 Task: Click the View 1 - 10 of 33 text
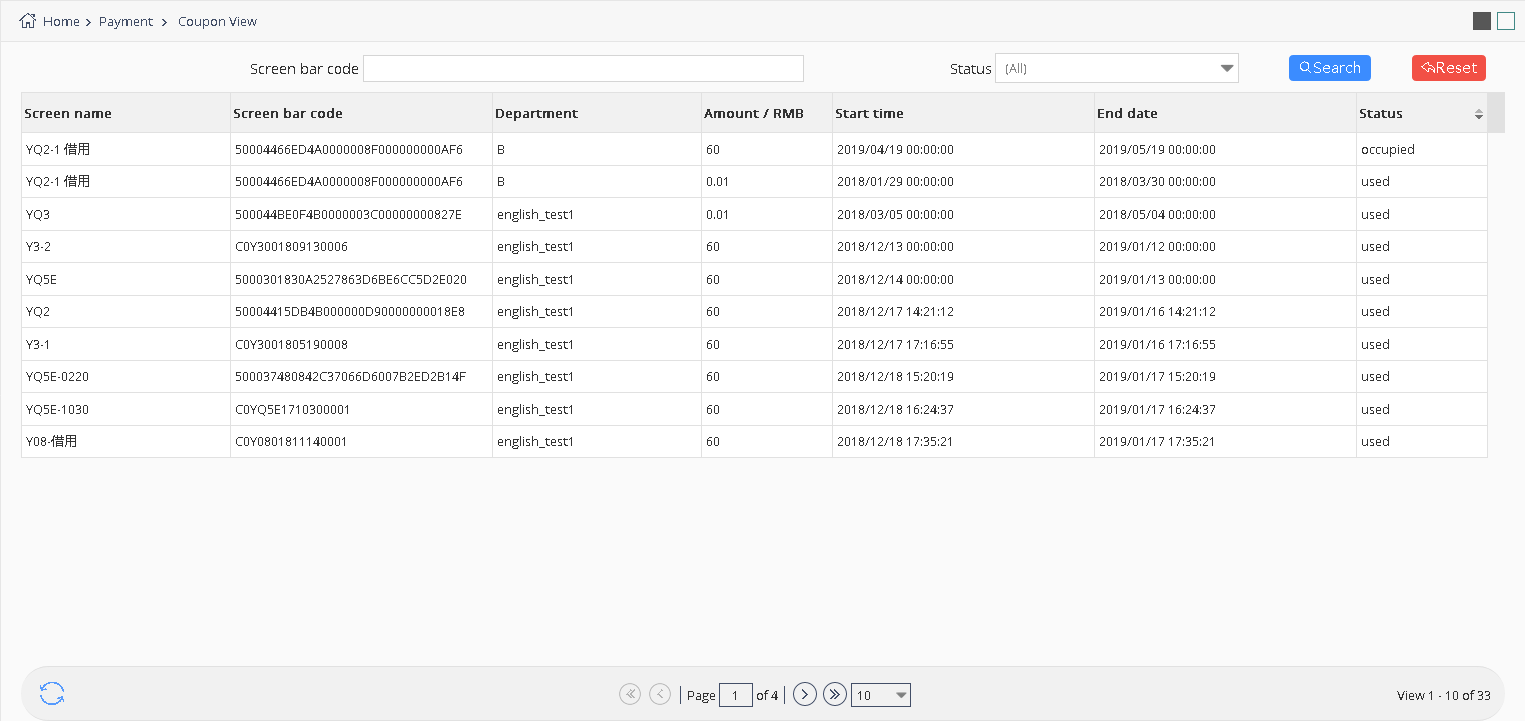1444,696
